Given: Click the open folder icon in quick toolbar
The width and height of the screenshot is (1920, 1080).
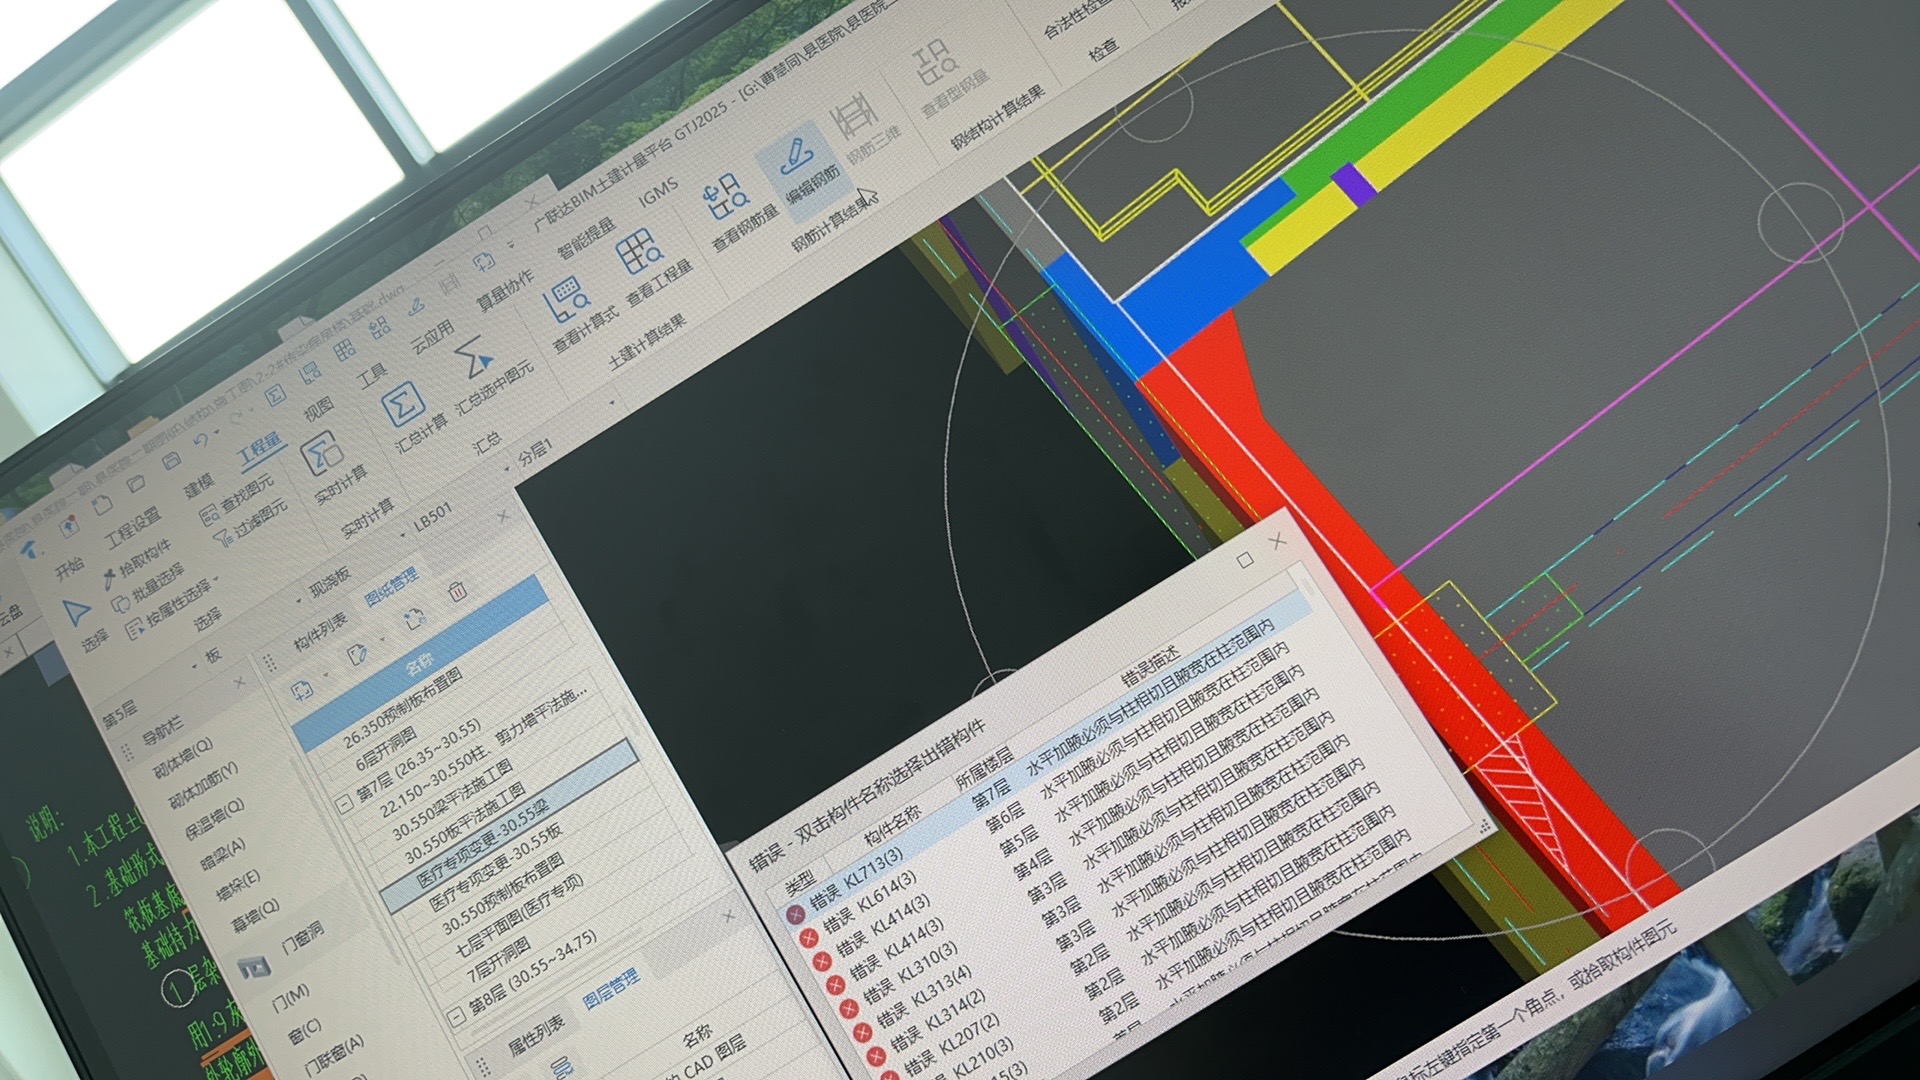Looking at the screenshot, I should click(136, 483).
